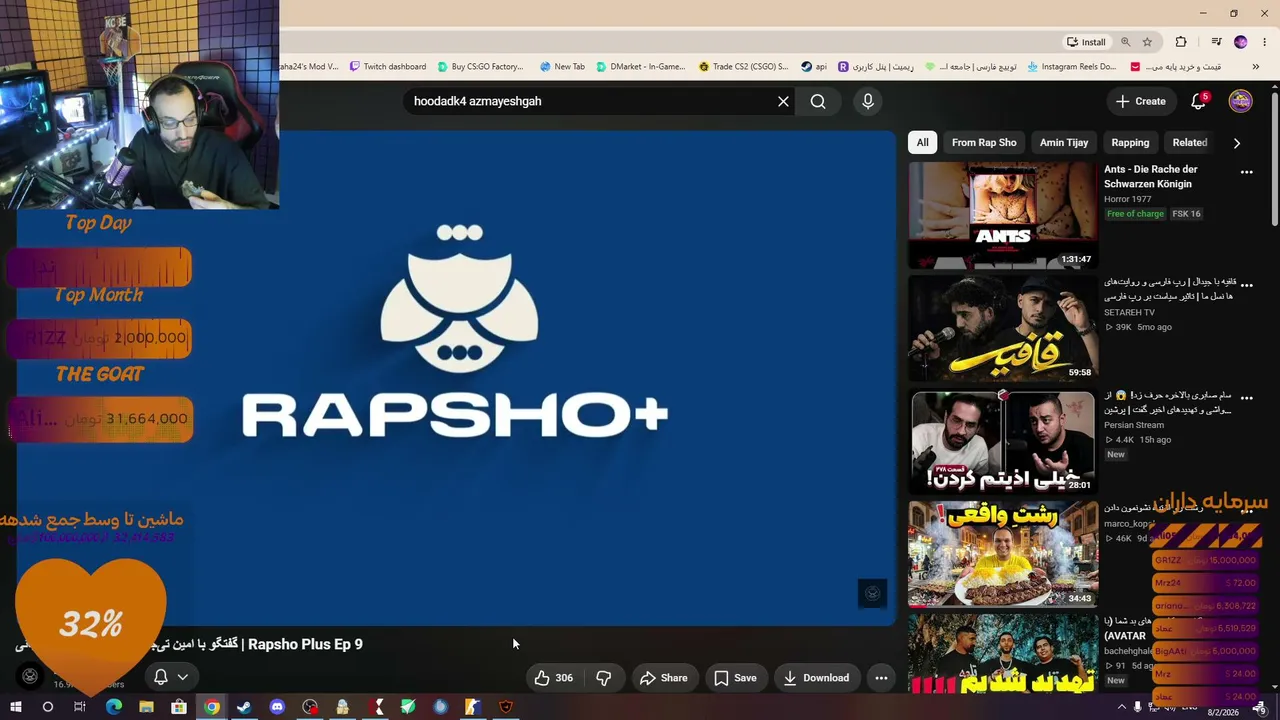The image size is (1280, 720).
Task: Bookmark this page with the star
Action: point(1147,42)
